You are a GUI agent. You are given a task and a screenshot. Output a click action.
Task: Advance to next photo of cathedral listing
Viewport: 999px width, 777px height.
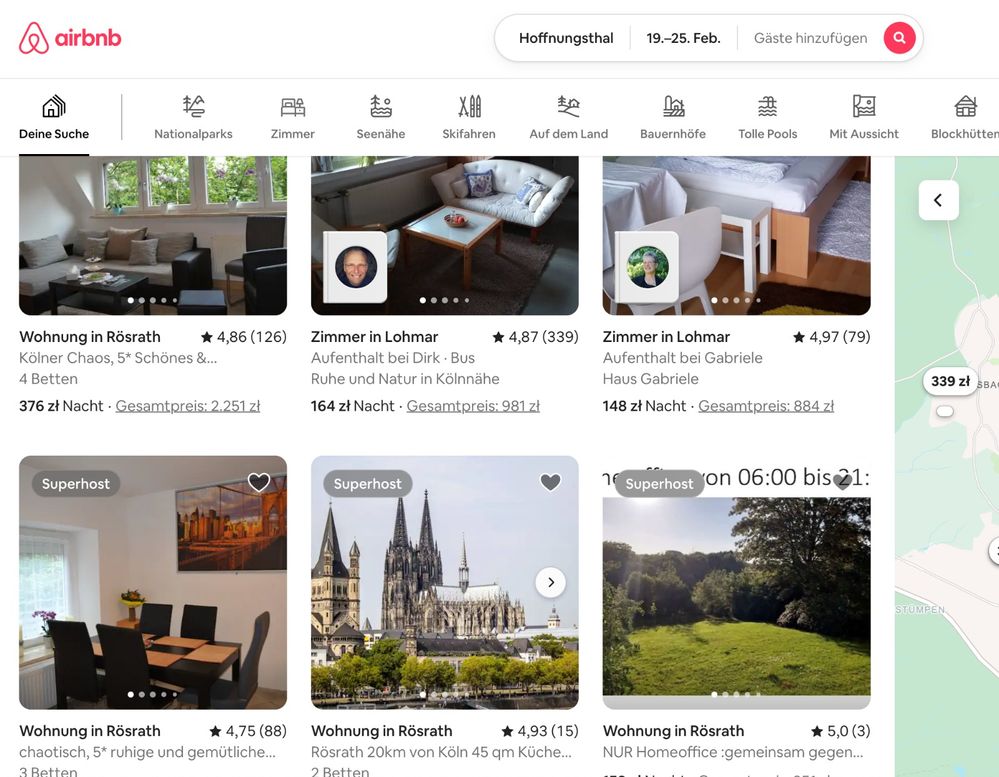point(550,582)
